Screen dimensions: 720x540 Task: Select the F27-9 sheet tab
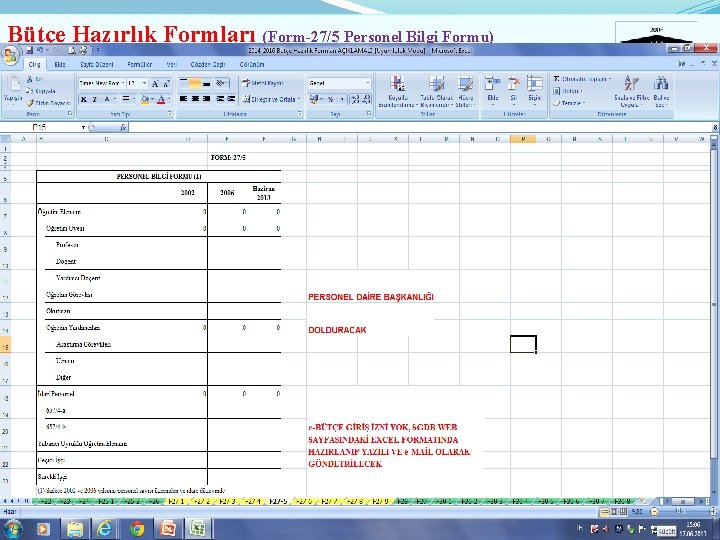coord(381,501)
